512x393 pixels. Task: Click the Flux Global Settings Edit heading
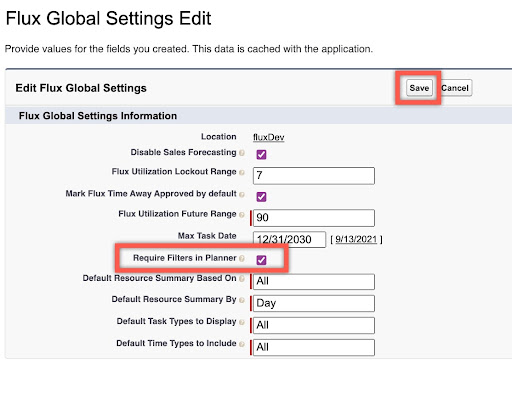(x=108, y=18)
